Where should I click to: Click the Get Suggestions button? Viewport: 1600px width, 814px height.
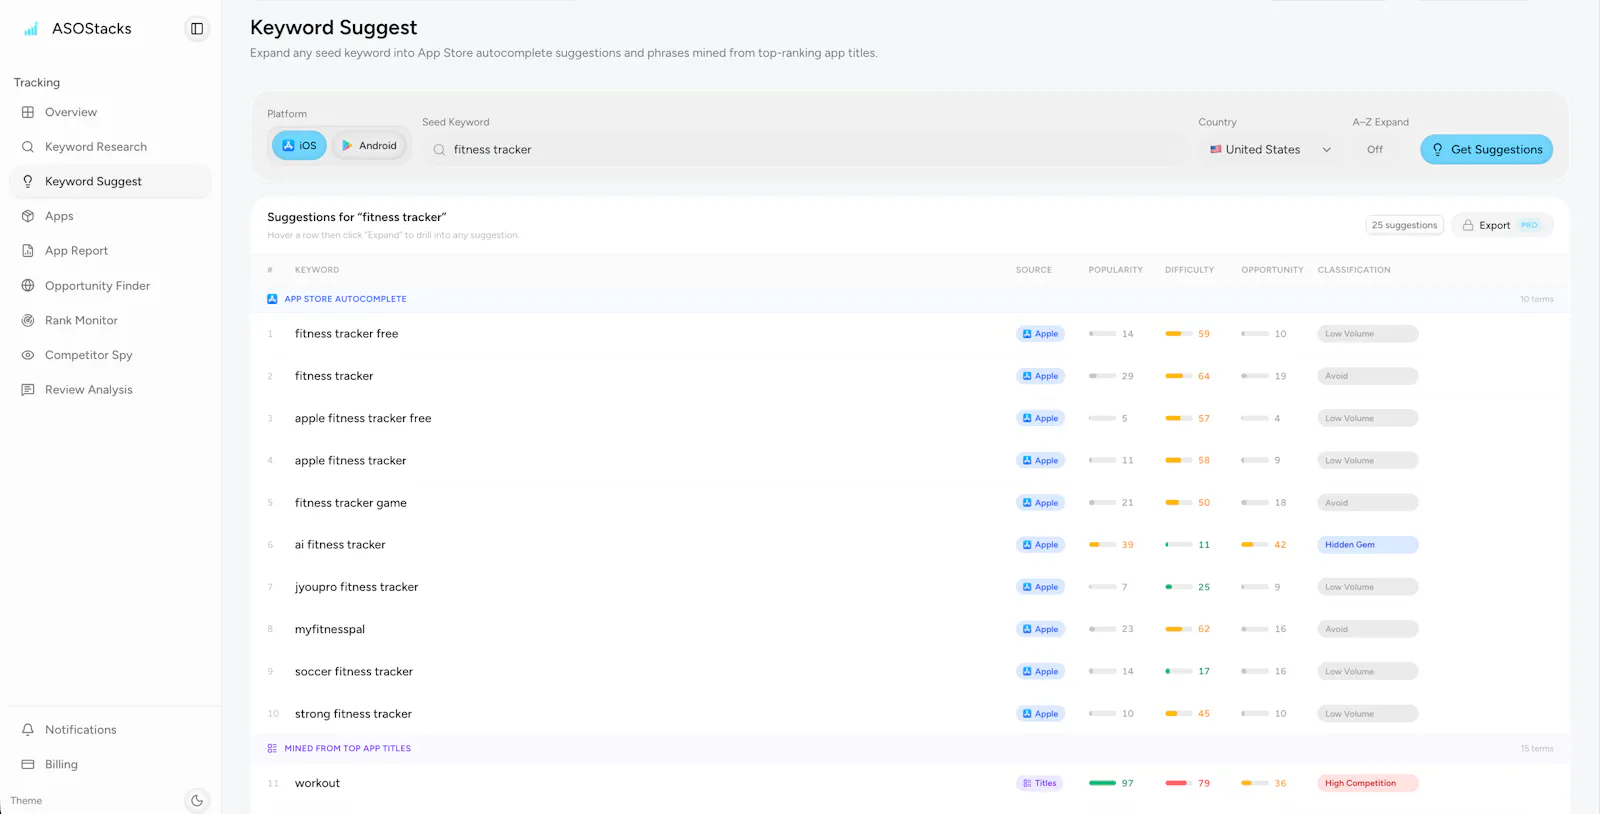pyautogui.click(x=1486, y=150)
